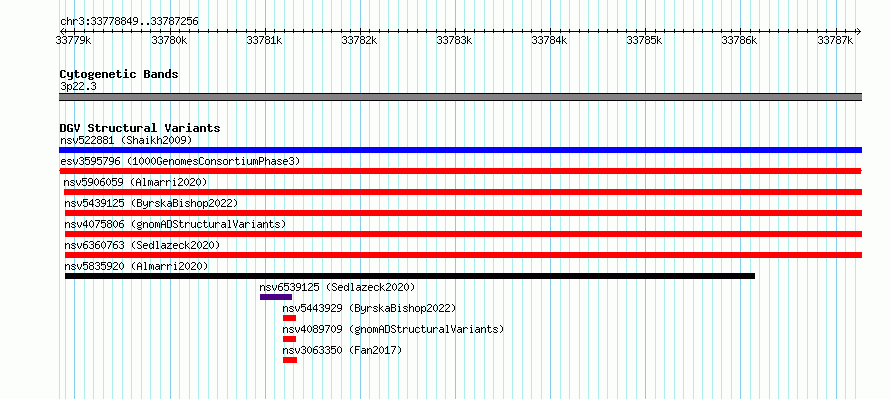Click the 33783k ruler tick label

pyautogui.click(x=454, y=40)
